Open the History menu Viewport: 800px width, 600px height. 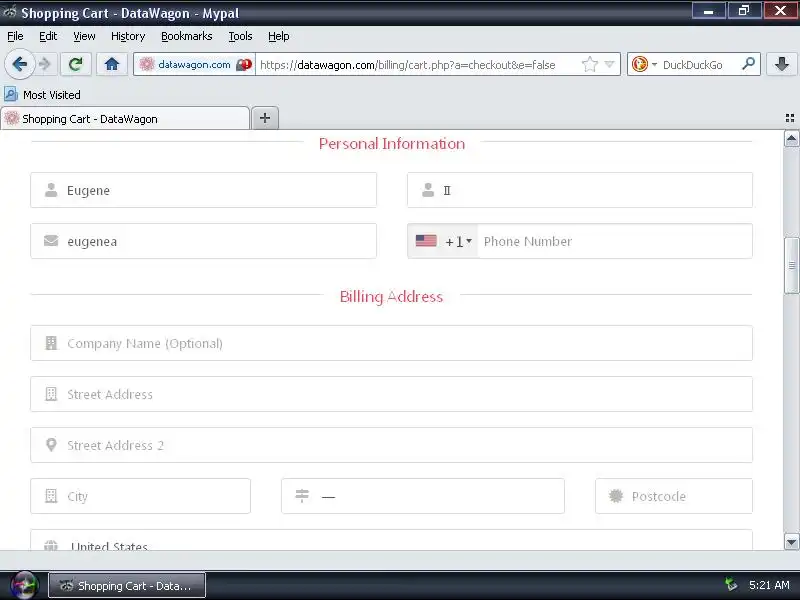128,36
